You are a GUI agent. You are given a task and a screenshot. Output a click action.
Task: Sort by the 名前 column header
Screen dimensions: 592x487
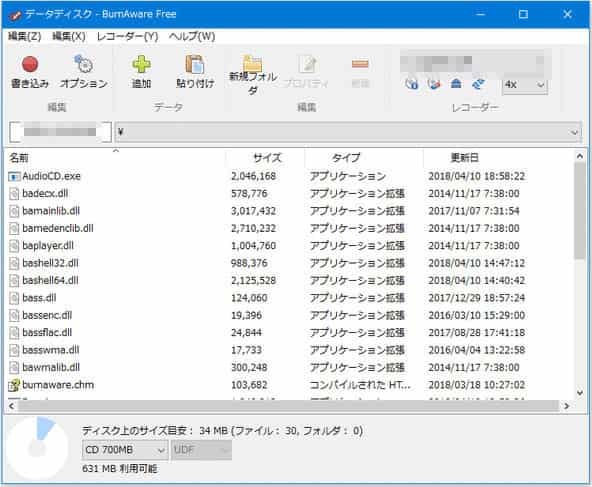point(115,157)
